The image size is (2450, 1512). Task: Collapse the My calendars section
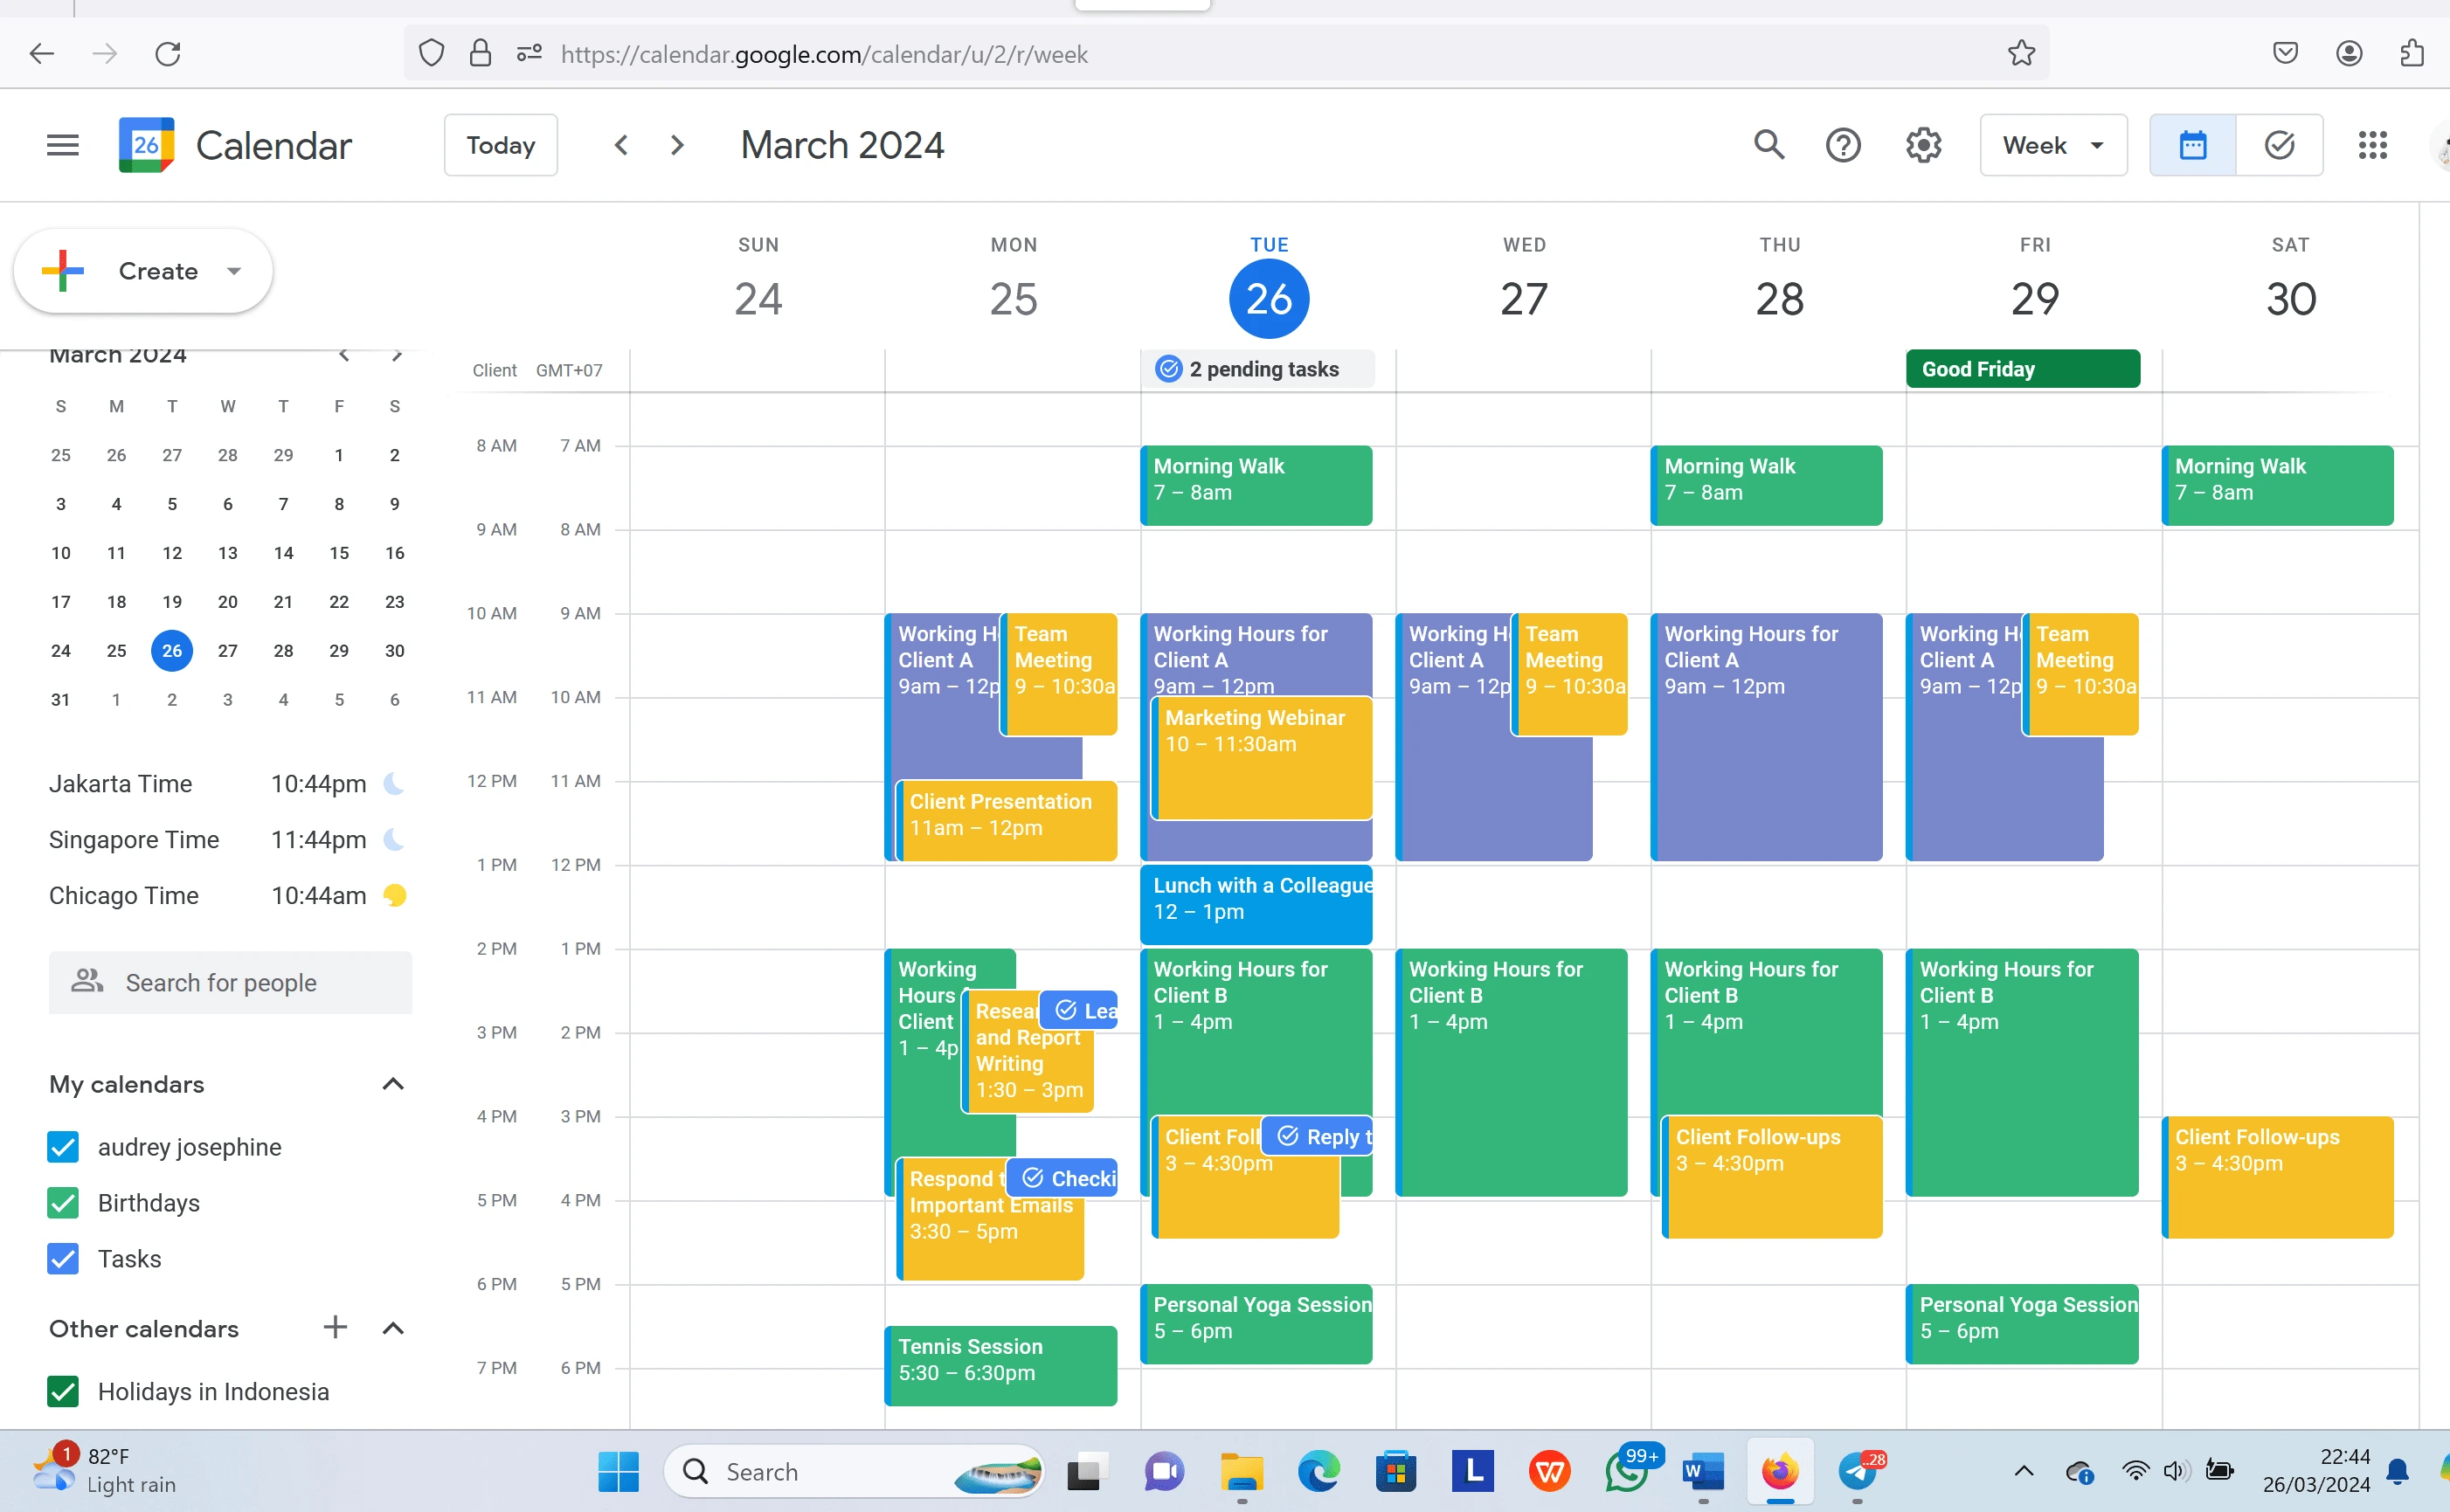coord(393,1084)
